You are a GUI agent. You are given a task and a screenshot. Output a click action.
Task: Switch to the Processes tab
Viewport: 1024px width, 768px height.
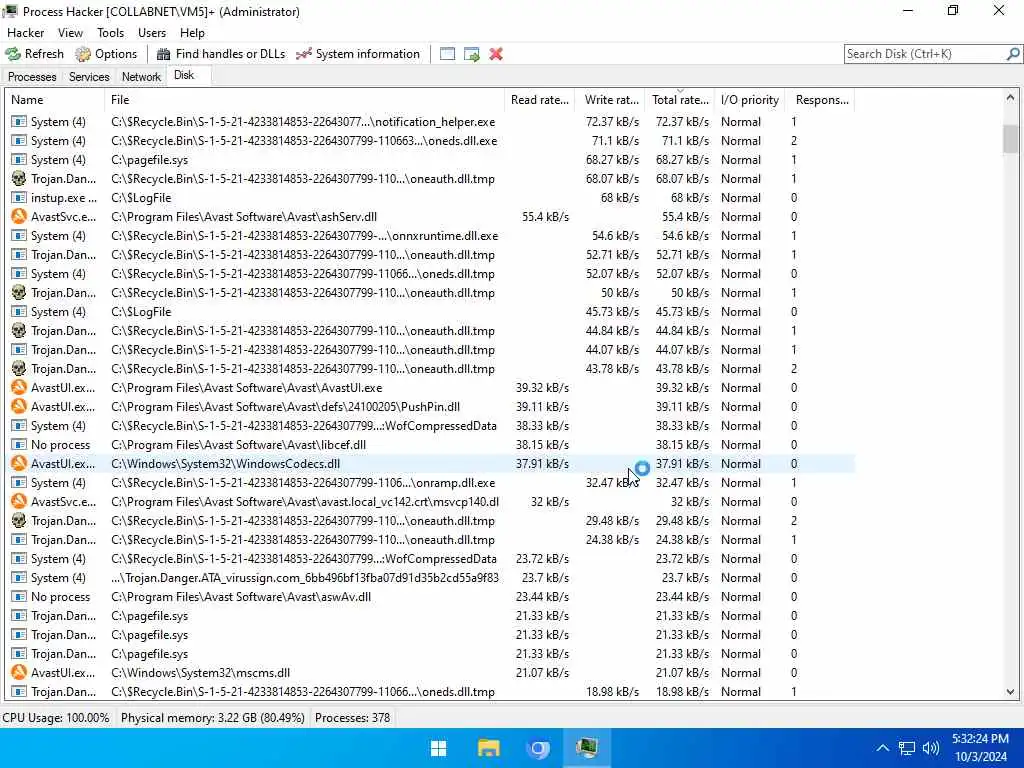tap(32, 76)
